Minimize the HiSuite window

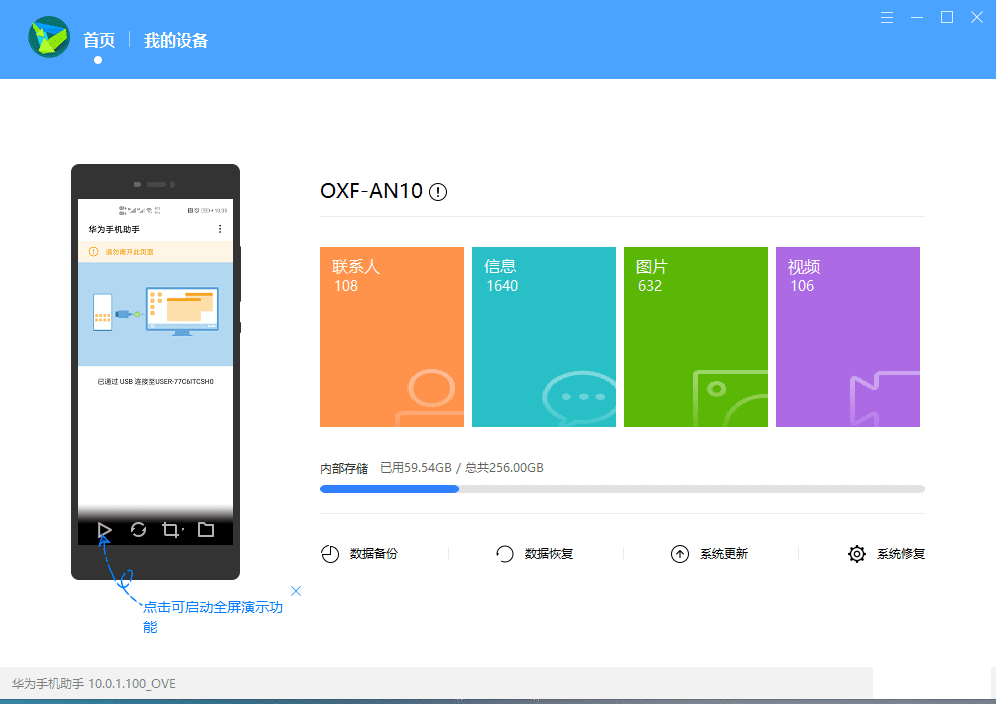tap(917, 18)
